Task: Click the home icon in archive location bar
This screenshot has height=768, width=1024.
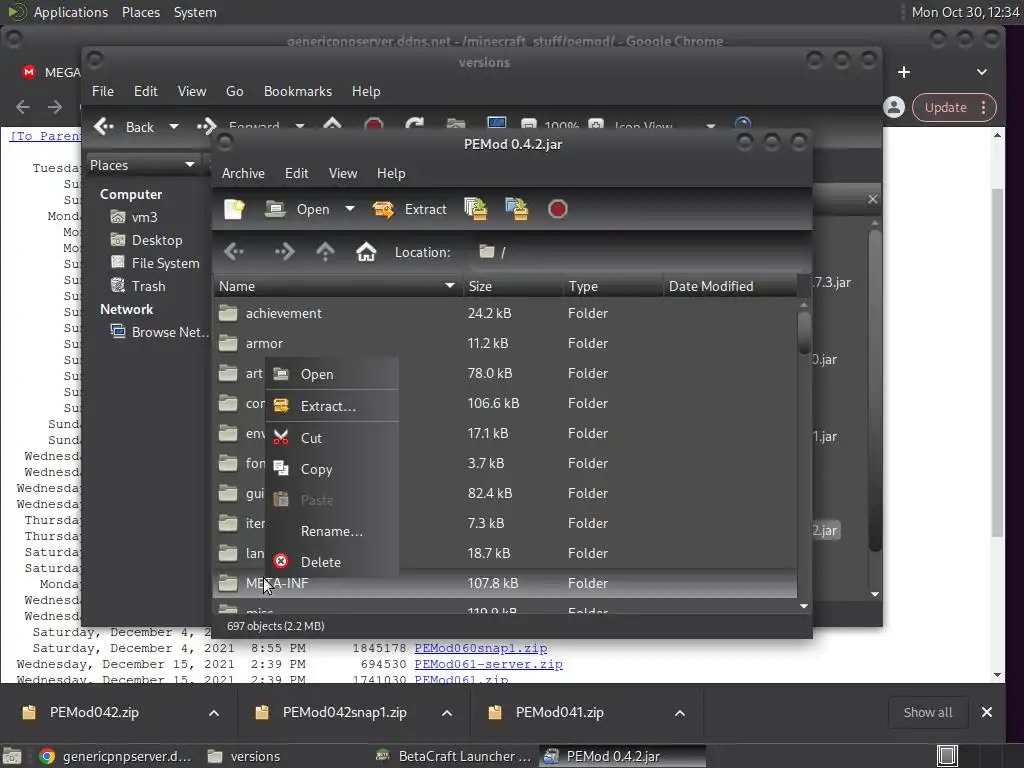Action: point(366,251)
